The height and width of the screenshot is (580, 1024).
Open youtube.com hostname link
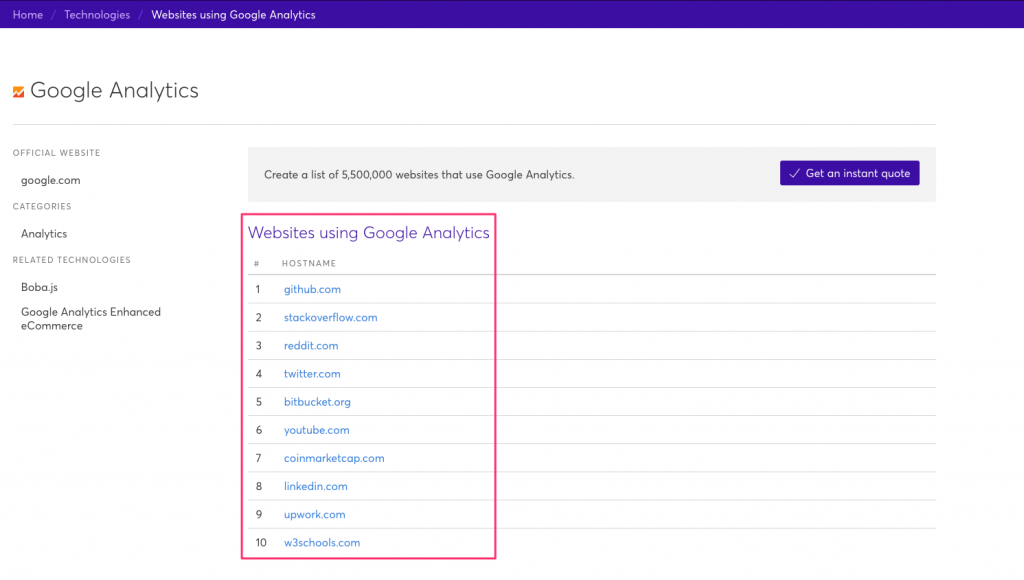316,430
